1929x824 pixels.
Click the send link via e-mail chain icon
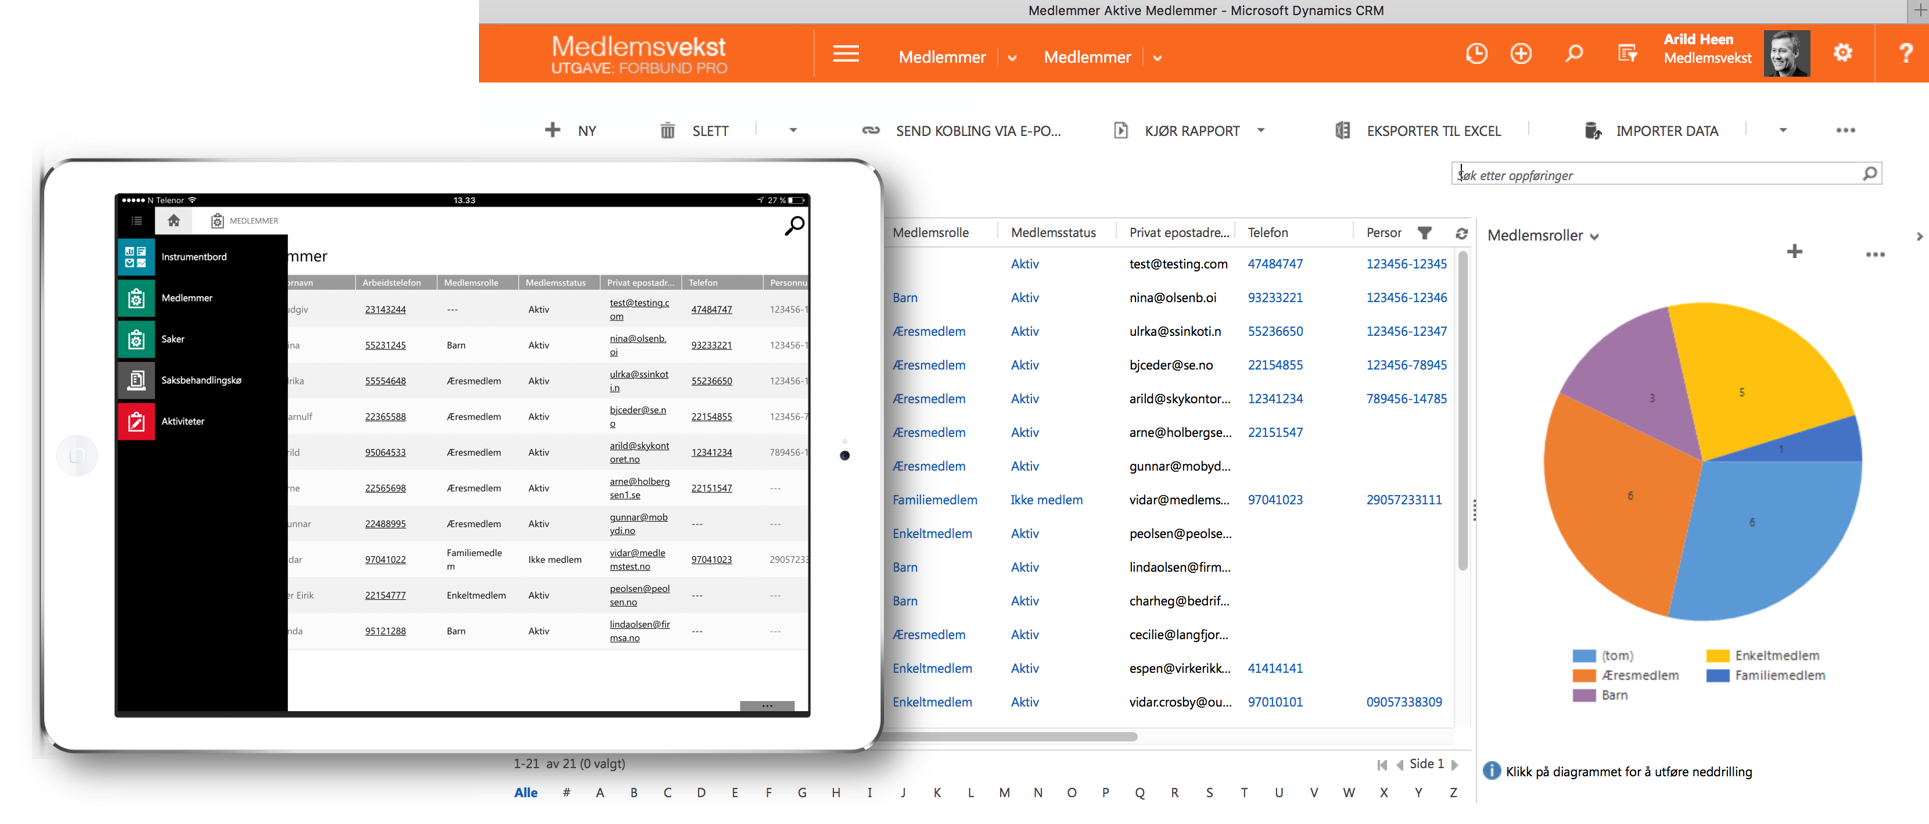point(871,130)
